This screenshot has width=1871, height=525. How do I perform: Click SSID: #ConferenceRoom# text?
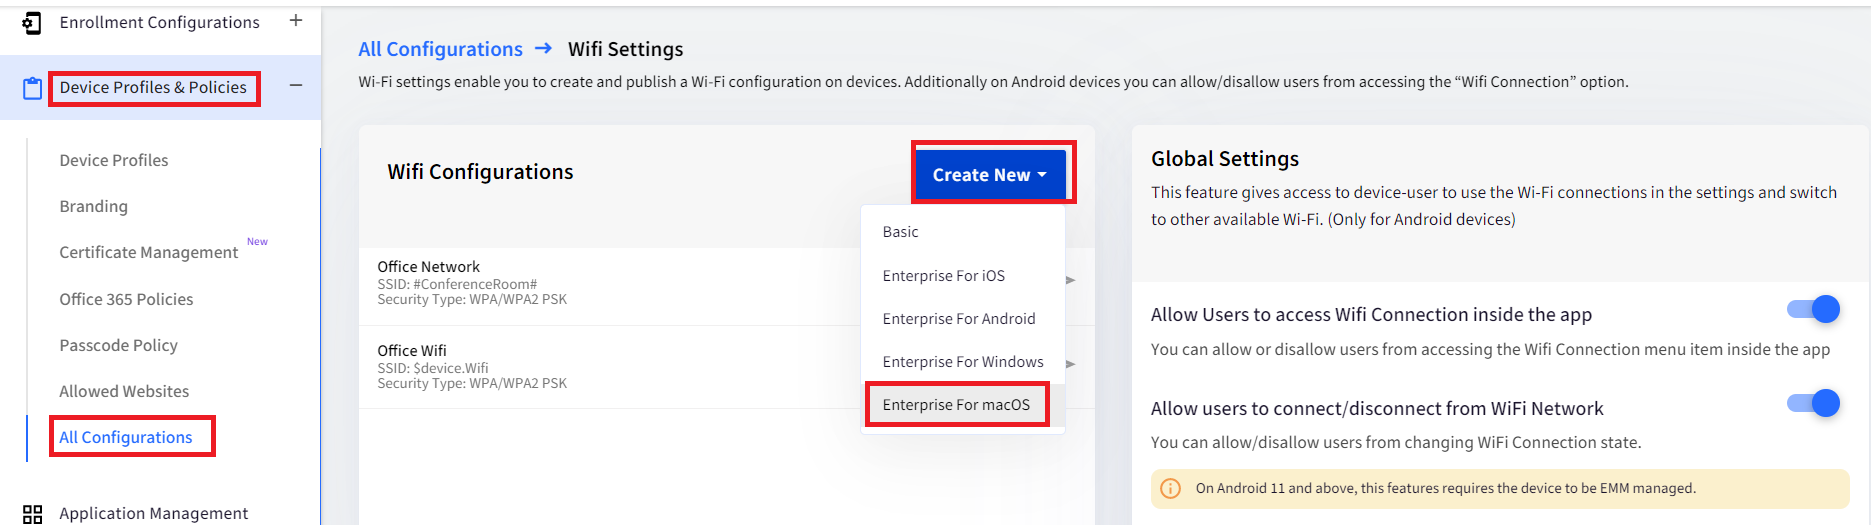coord(457,284)
